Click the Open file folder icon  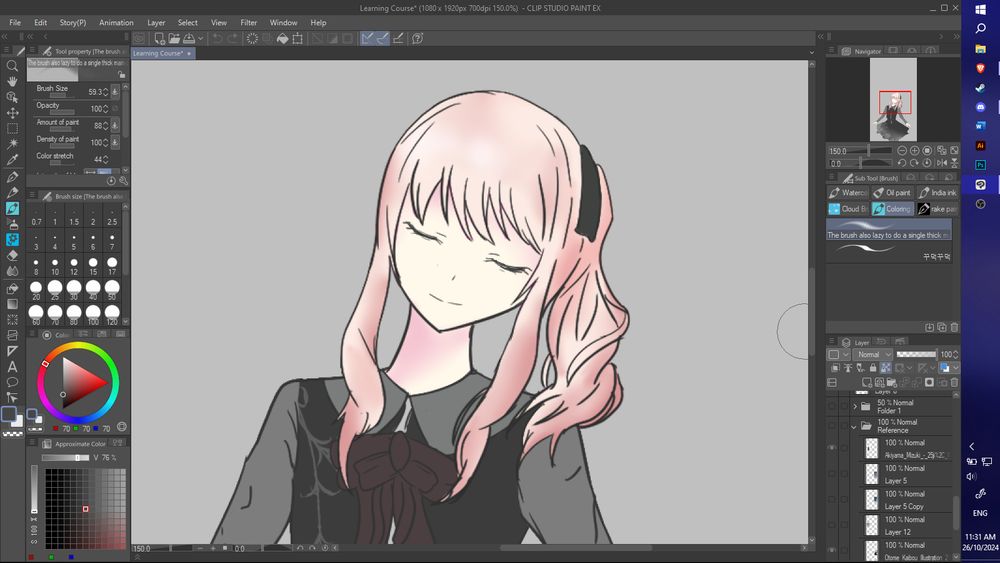click(x=174, y=38)
